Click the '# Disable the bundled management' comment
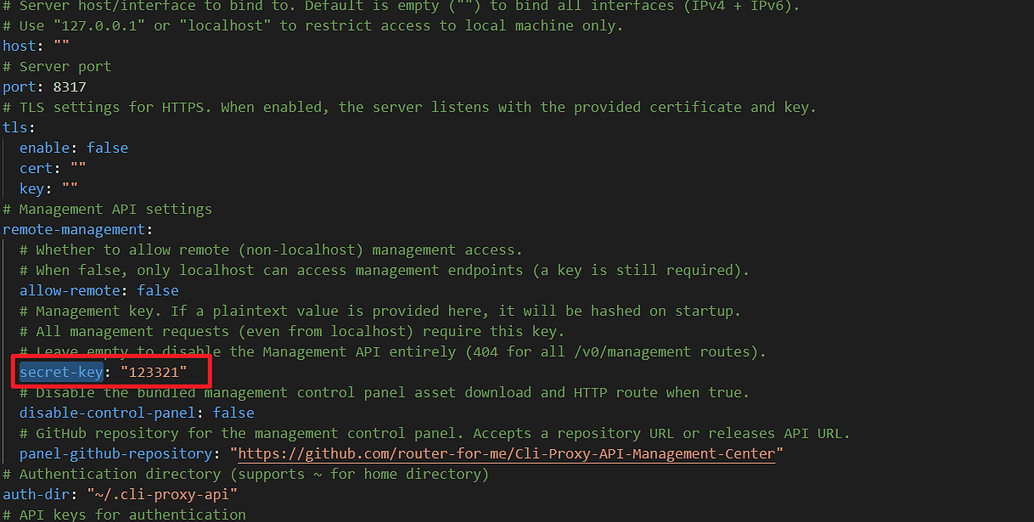The width and height of the screenshot is (1034, 522). pyautogui.click(x=384, y=393)
